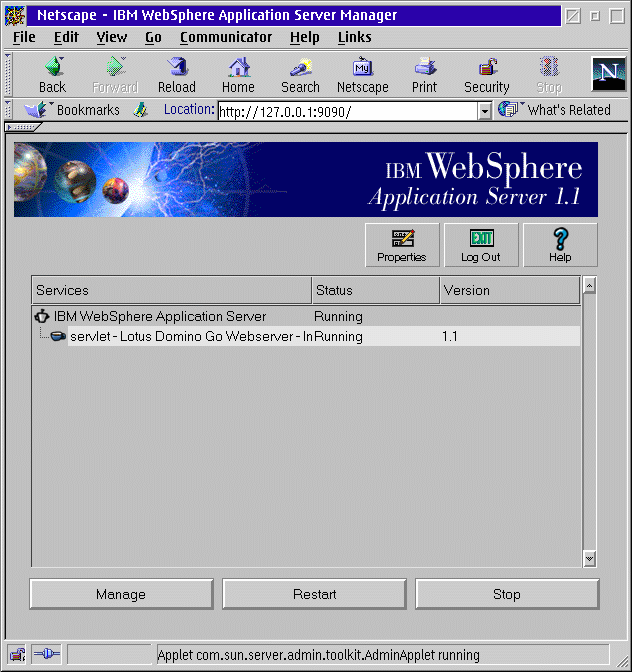Click the WebSphere Application Server tree icon
This screenshot has height=672, width=632.
[42, 316]
